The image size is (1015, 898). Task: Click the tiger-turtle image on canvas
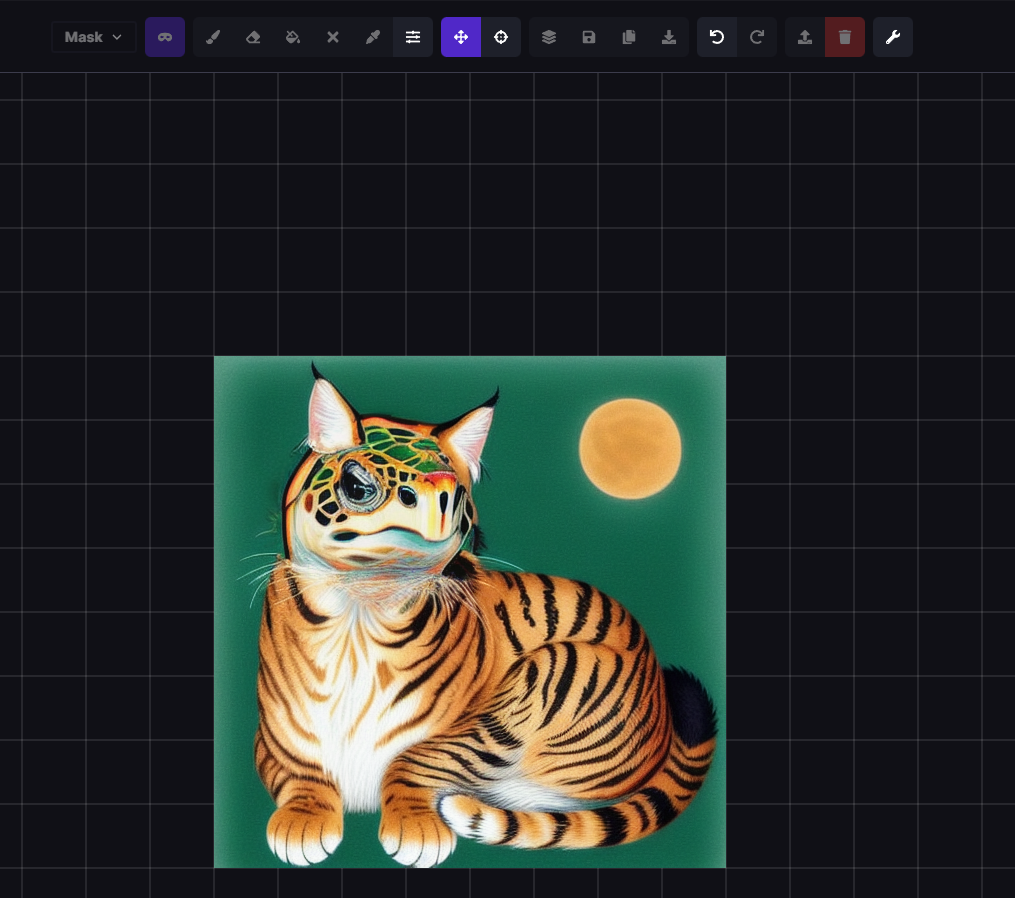coord(470,610)
